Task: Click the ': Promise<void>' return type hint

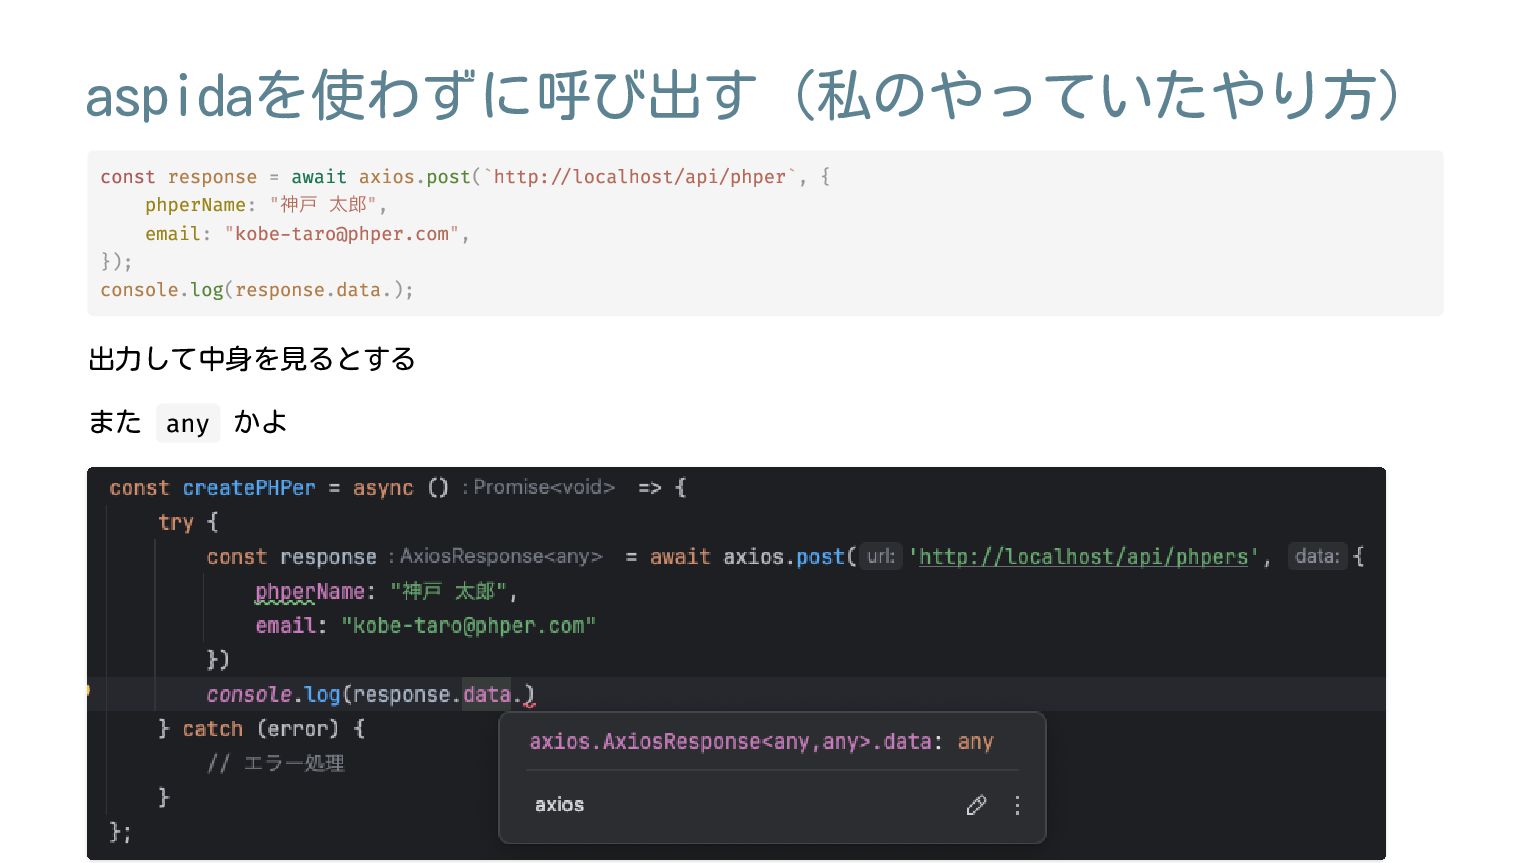Action: [x=538, y=487]
